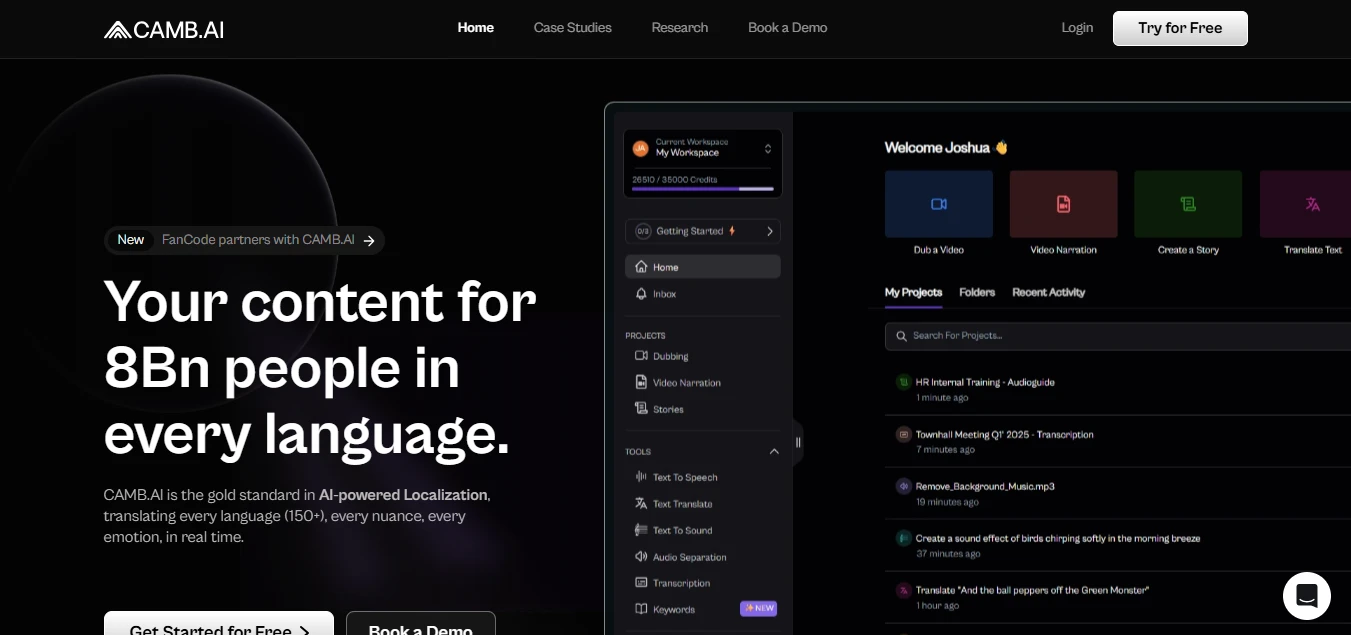
Task: Click the workspace avatar icon
Action: point(641,148)
